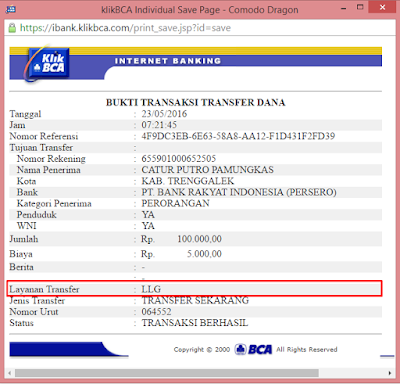The image size is (400, 384).
Task: Click the Jenis Transfer label
Action: click(x=37, y=300)
